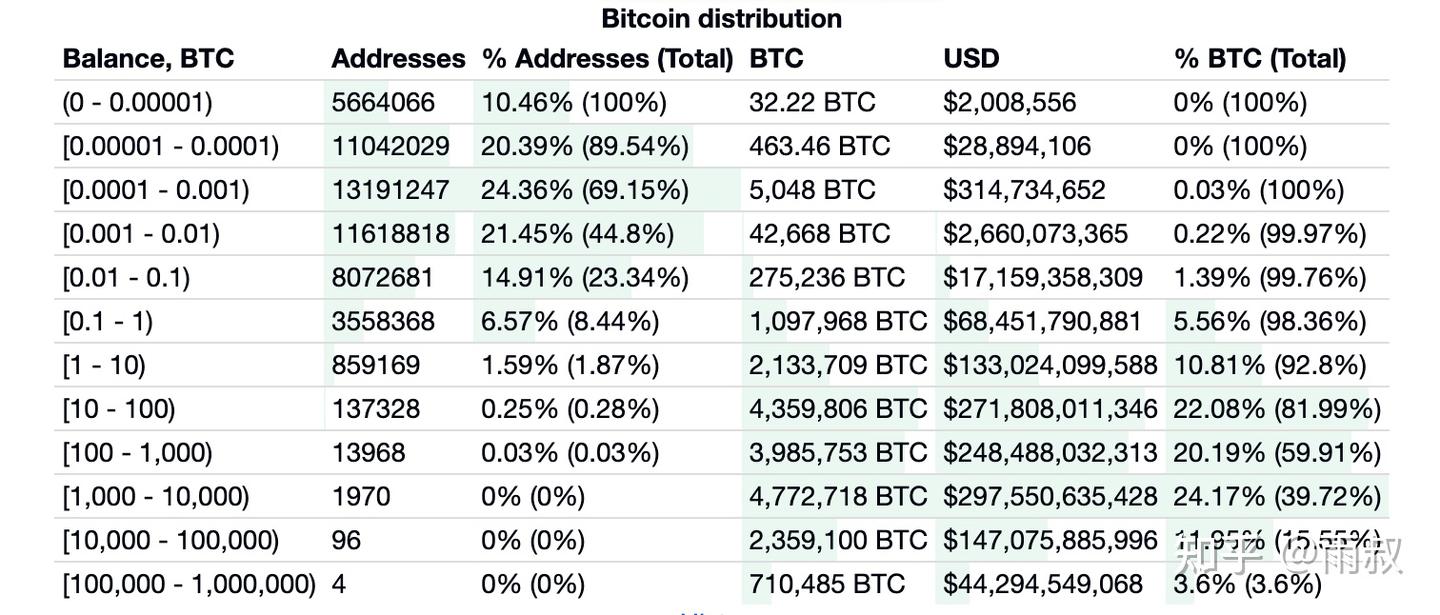This screenshot has height=615, width=1440.
Task: Click the 42,668 BTC cell
Action: (x=819, y=234)
